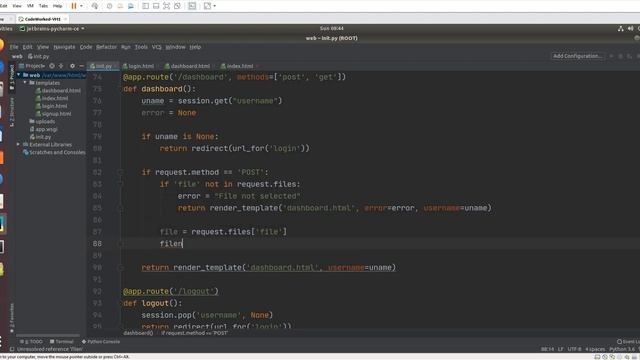Open the volume icon in the Ubuntu top bar
The image size is (640, 360).
click(631, 29)
